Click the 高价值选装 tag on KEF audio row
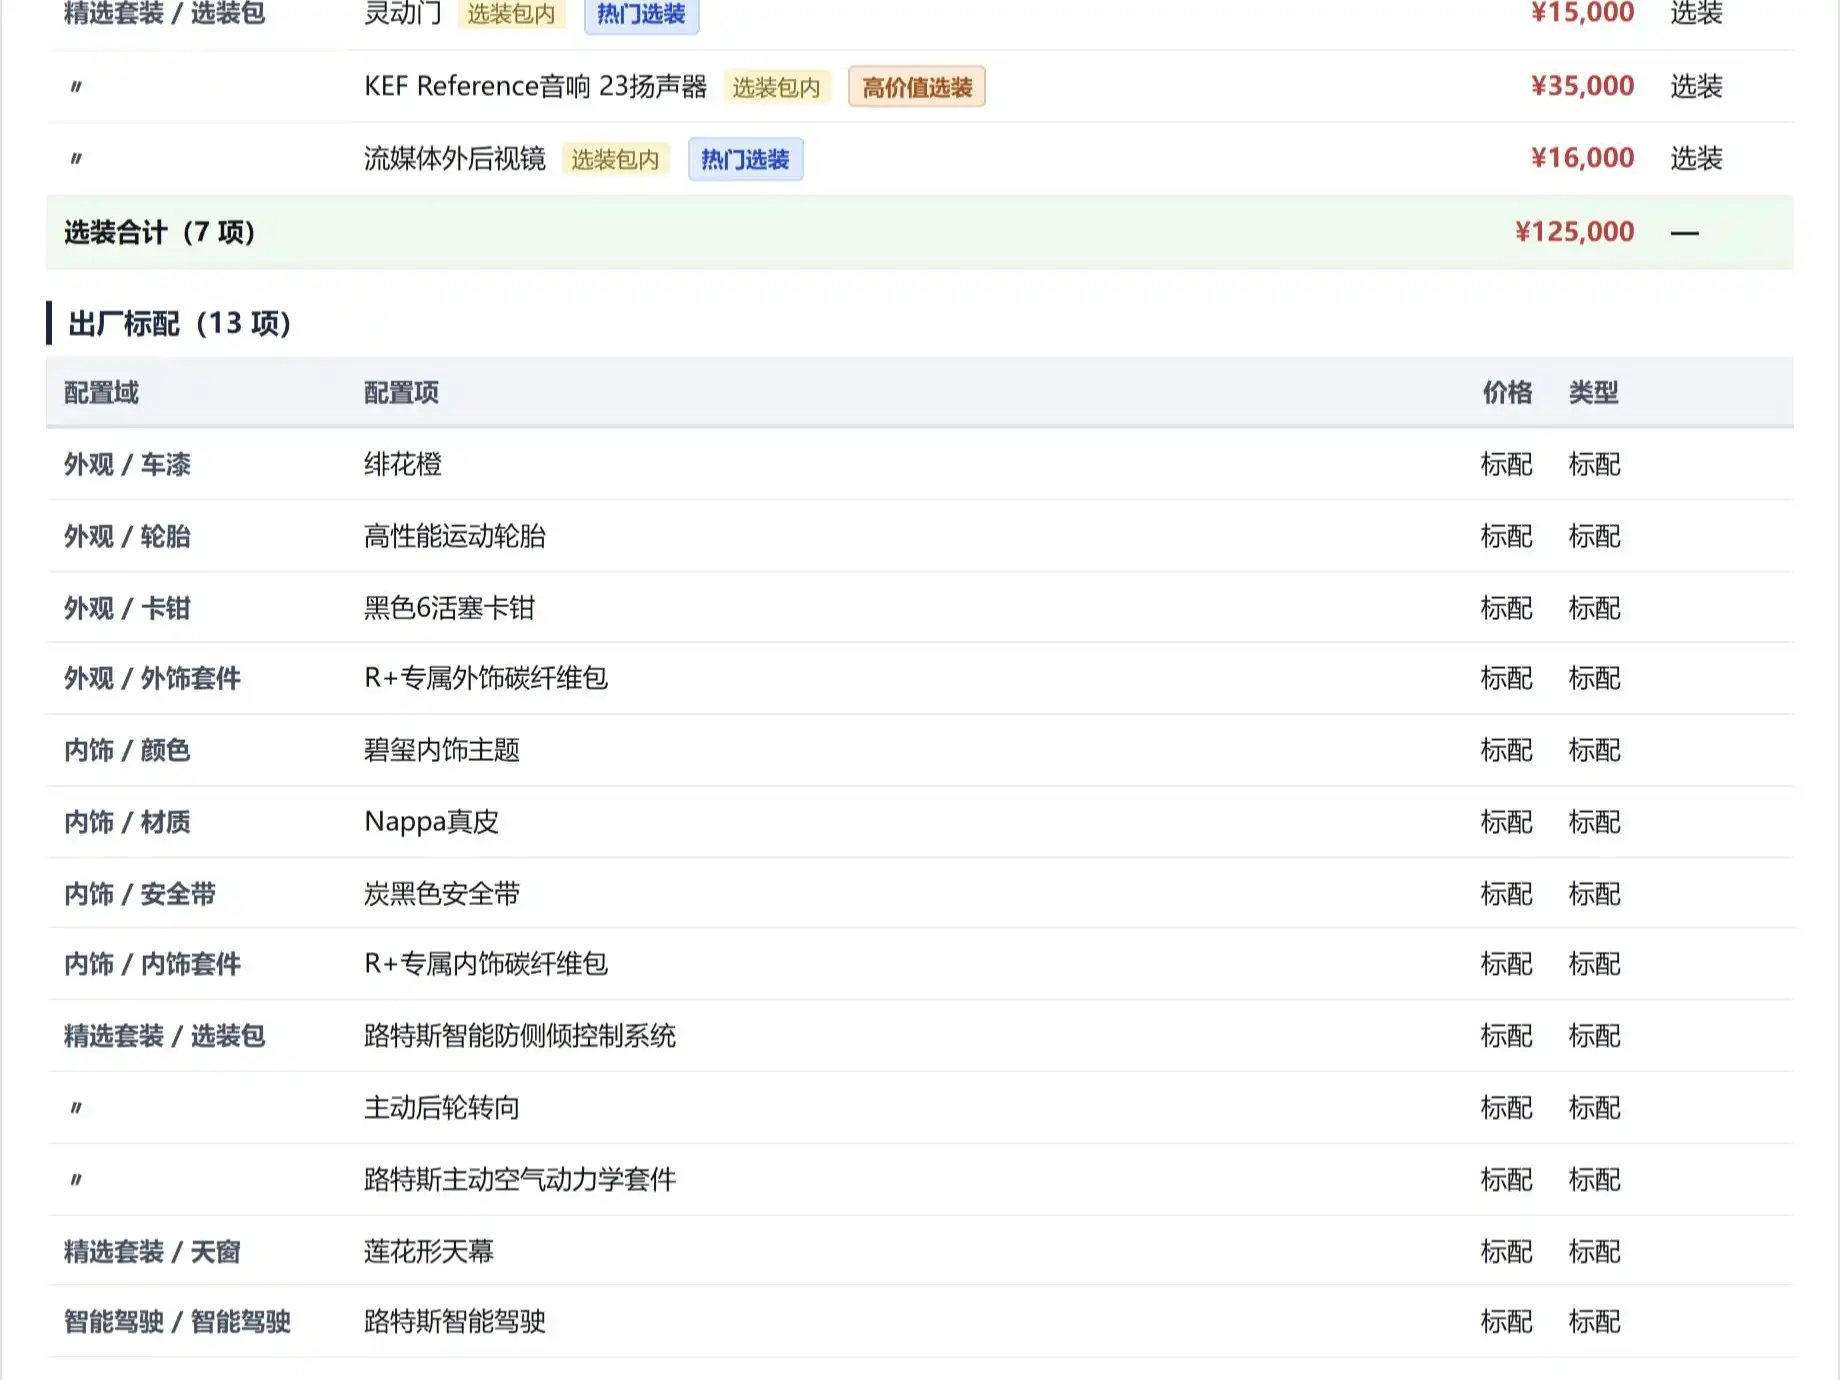1840x1380 pixels. (x=916, y=87)
